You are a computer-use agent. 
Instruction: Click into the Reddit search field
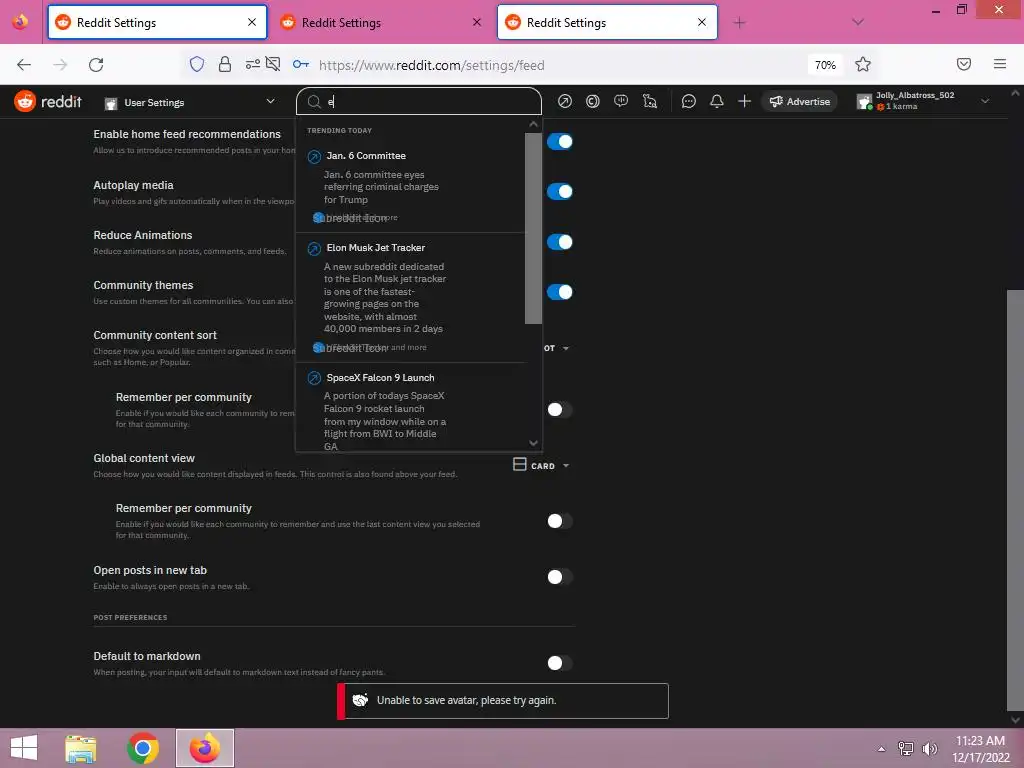click(419, 102)
